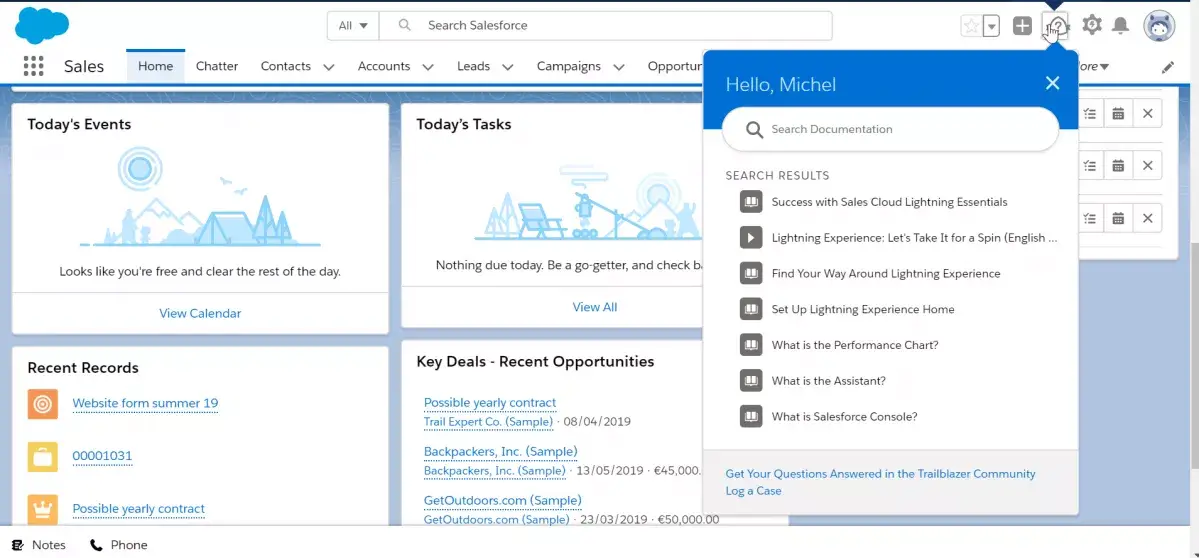Viewport: 1199px width, 558px height.
Task: Click the task-list icon on topmost assistant card
Action: tap(1090, 113)
